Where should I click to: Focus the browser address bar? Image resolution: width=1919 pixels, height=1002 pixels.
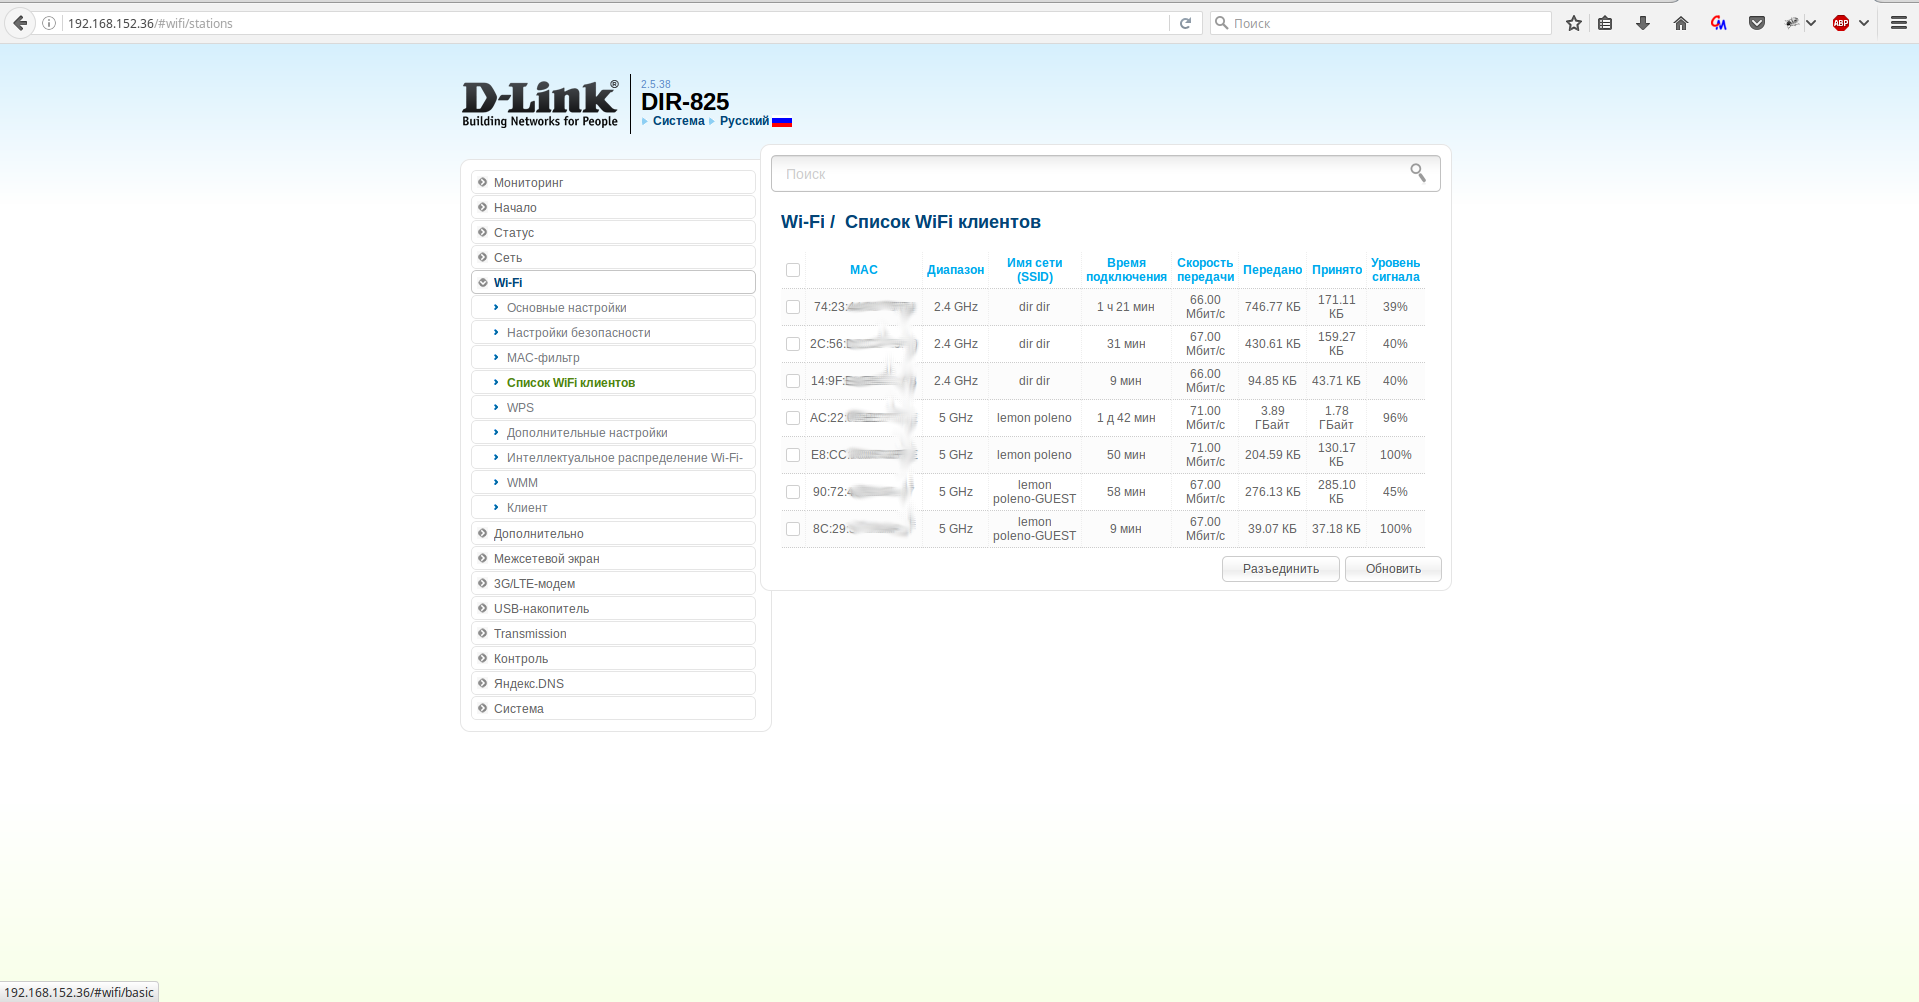point(615,23)
